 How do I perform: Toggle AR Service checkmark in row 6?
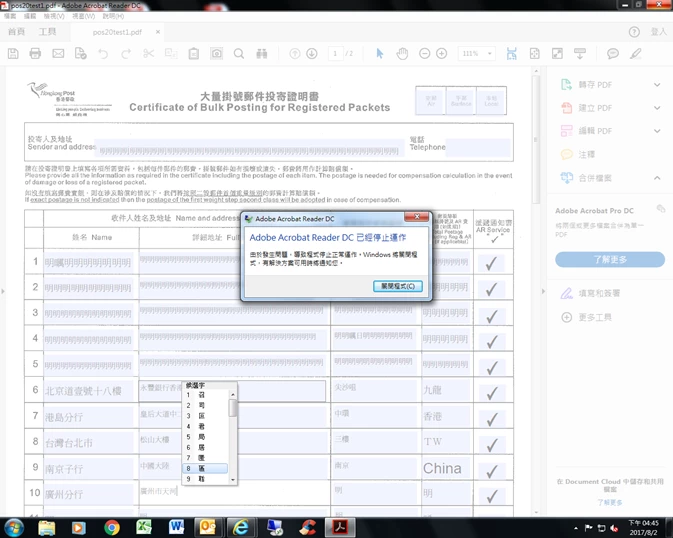coord(491,393)
